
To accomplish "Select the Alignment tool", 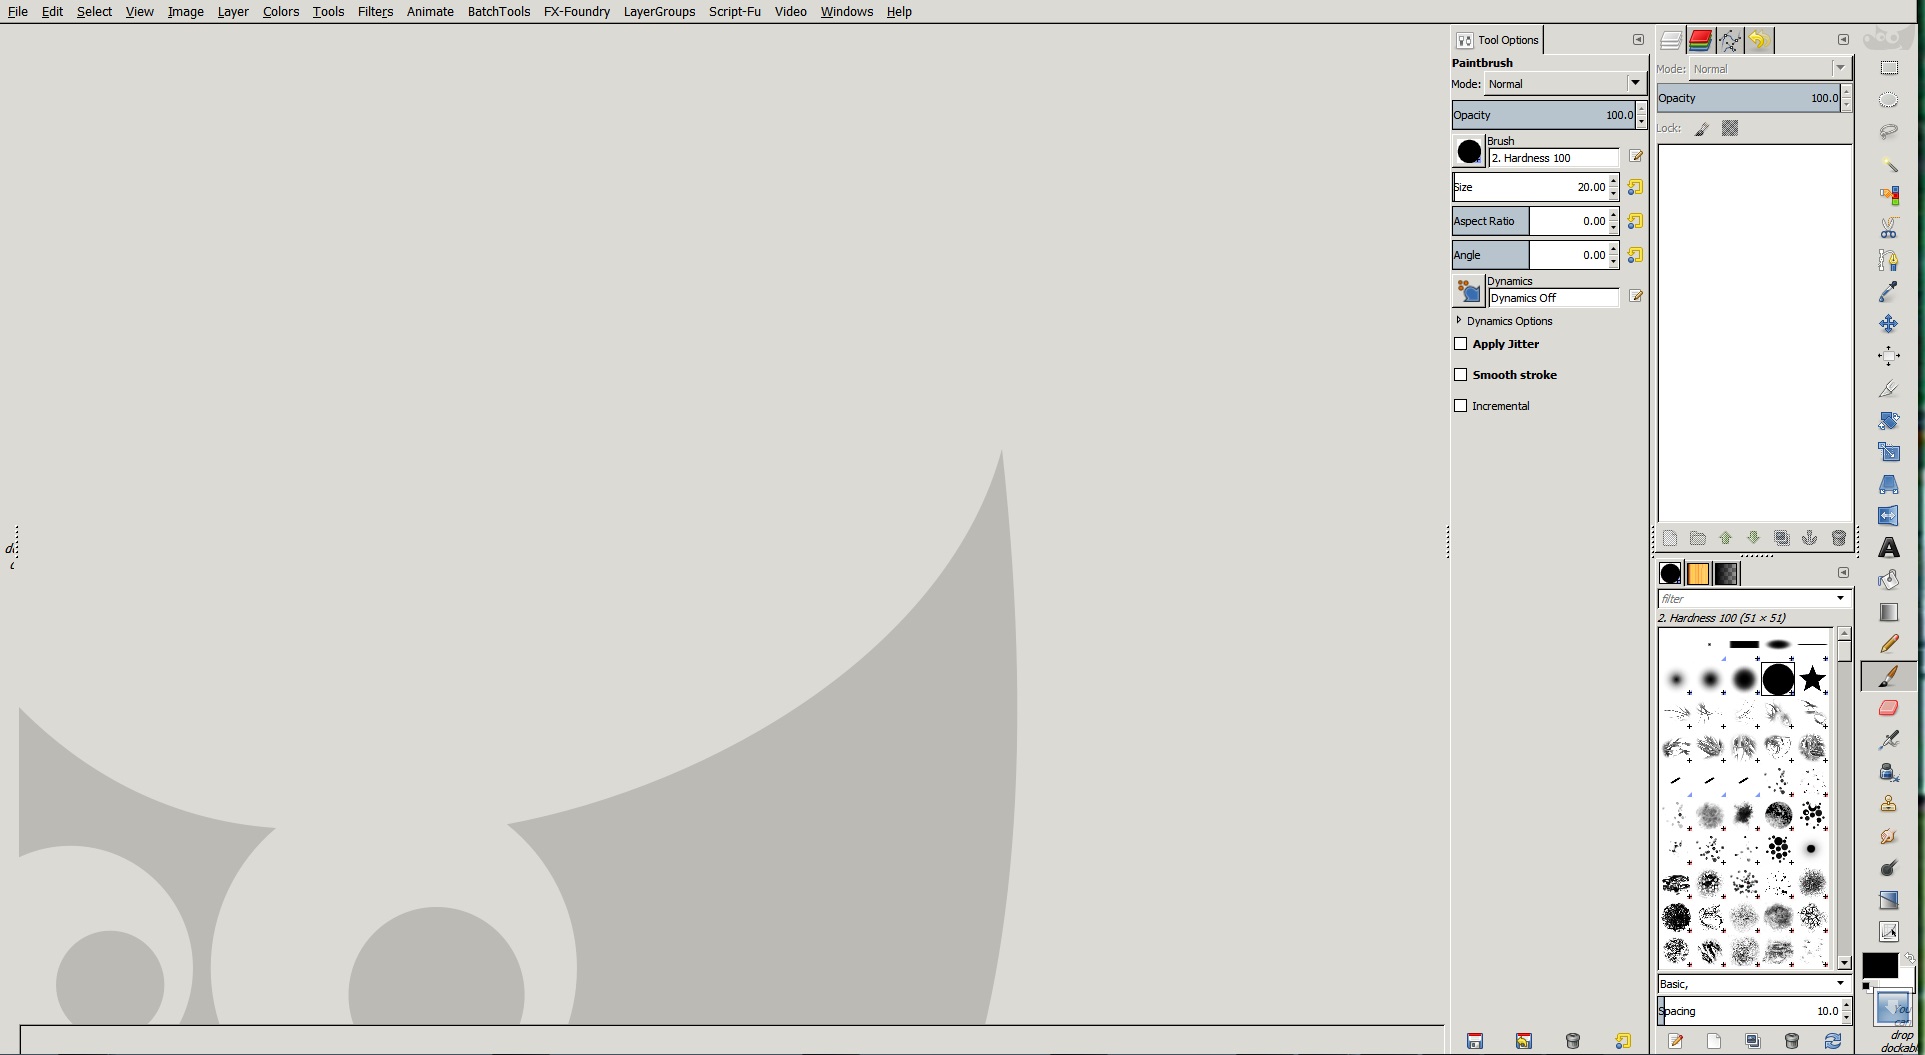I will click(1888, 356).
